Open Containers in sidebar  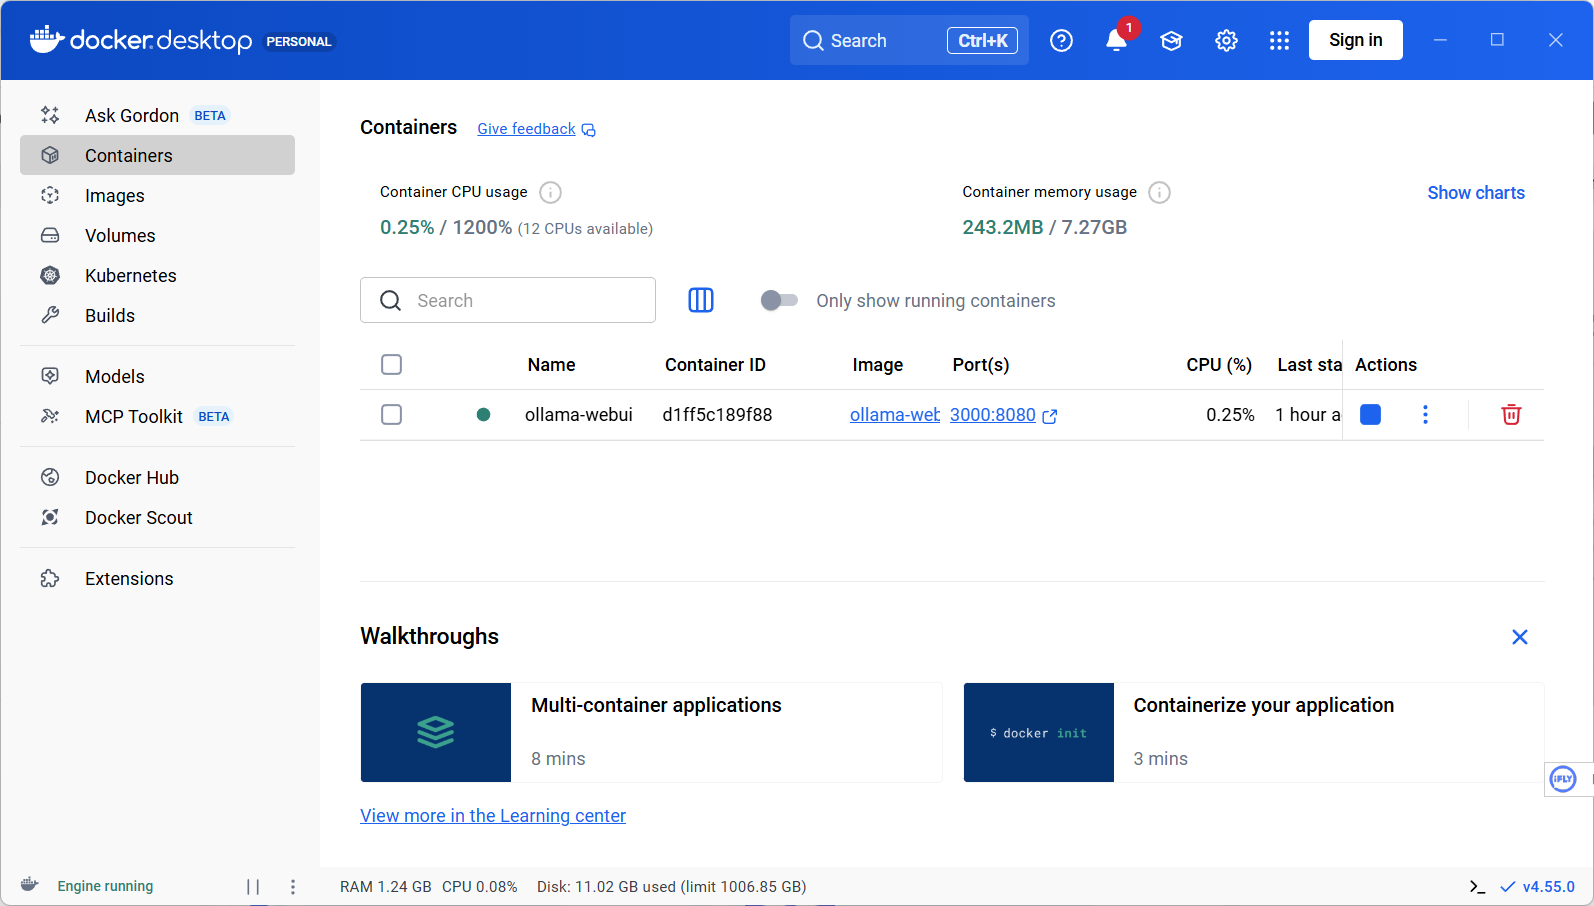click(x=157, y=155)
